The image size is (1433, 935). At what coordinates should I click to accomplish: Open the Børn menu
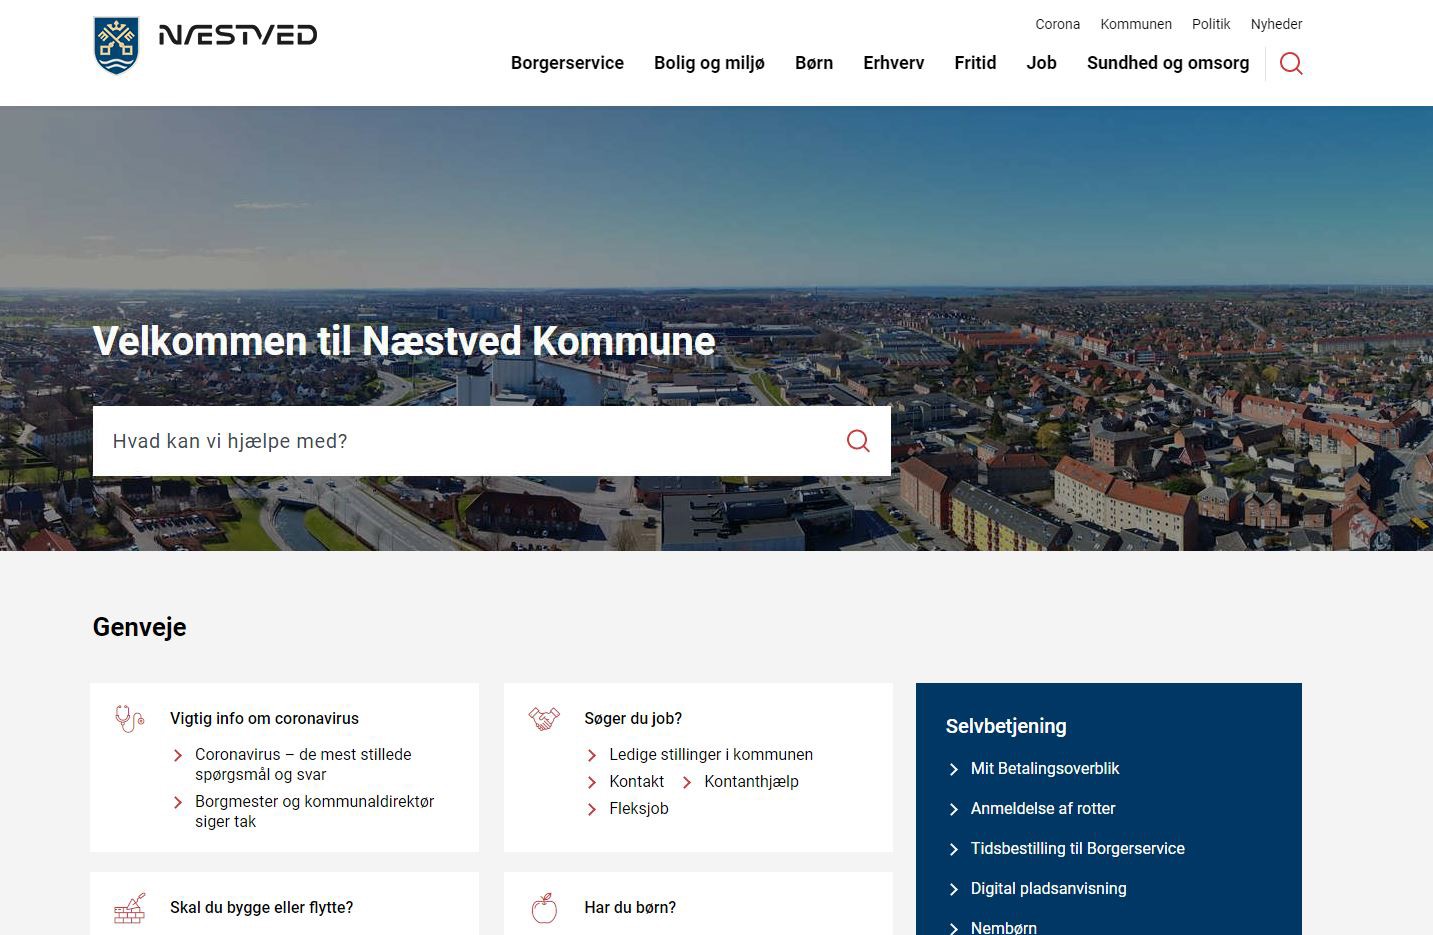(x=814, y=63)
